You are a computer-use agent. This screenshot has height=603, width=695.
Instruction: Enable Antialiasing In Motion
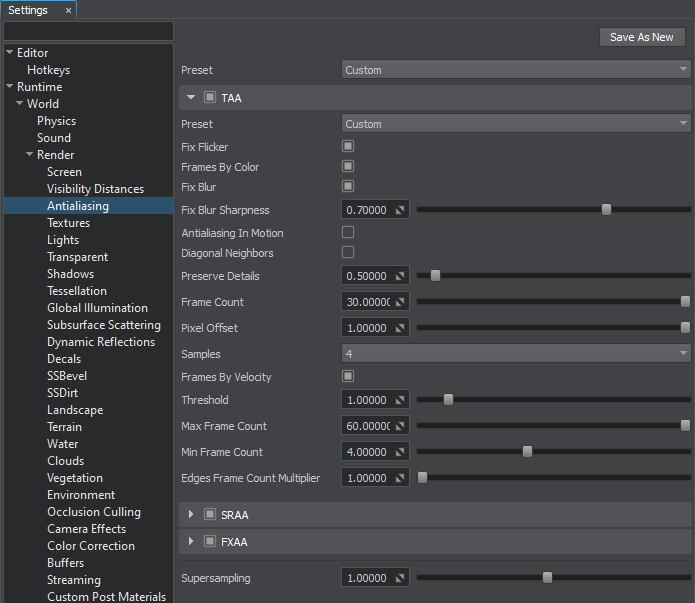[x=348, y=232]
